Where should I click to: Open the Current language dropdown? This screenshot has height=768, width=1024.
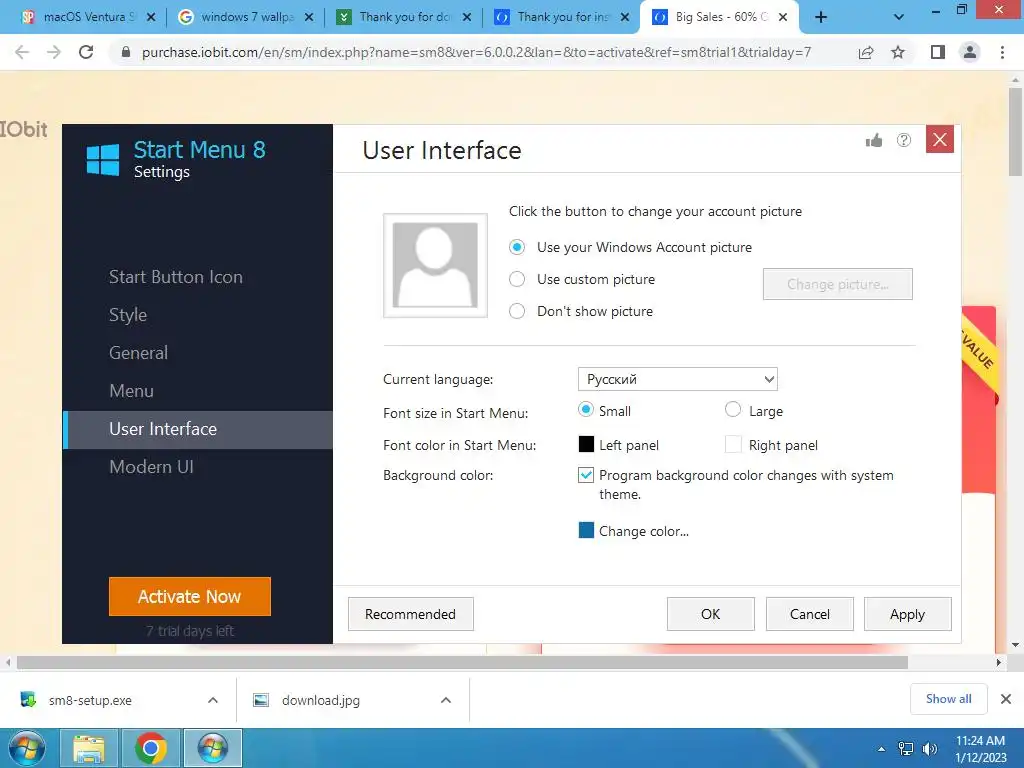click(x=677, y=379)
